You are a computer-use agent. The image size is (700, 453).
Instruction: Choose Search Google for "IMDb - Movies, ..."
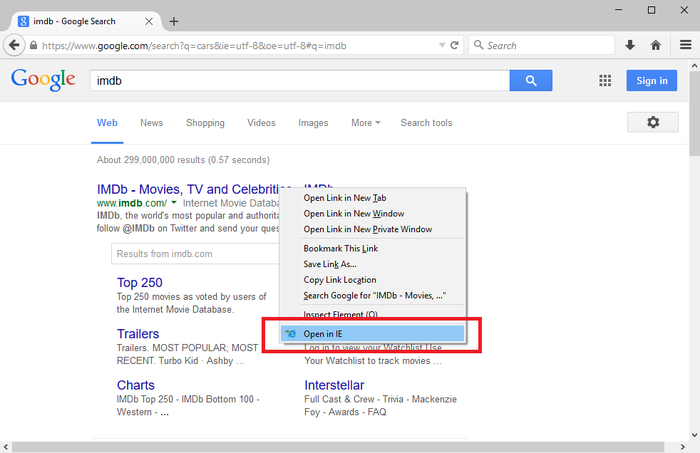click(373, 295)
